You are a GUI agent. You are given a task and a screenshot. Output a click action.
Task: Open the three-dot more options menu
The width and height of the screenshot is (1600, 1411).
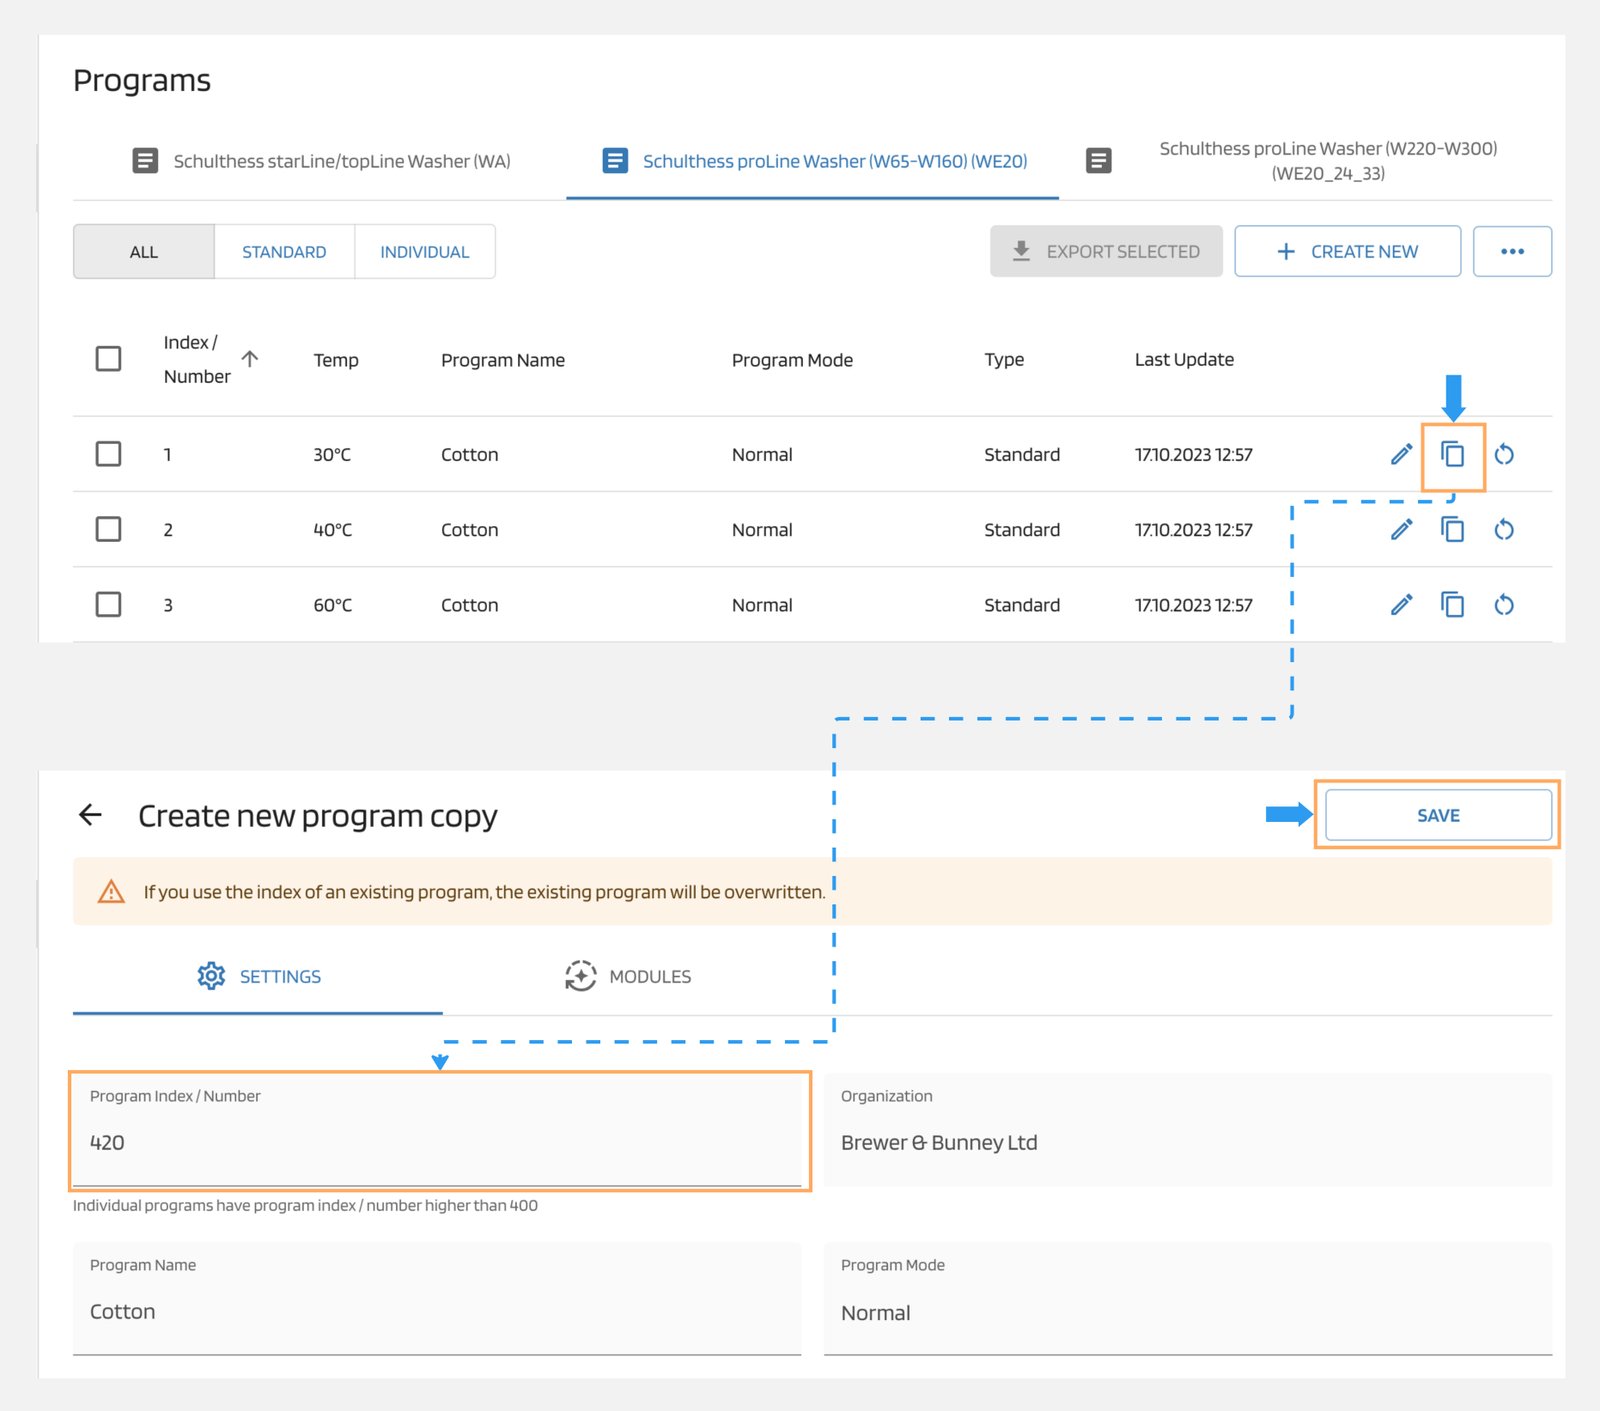[x=1511, y=251]
